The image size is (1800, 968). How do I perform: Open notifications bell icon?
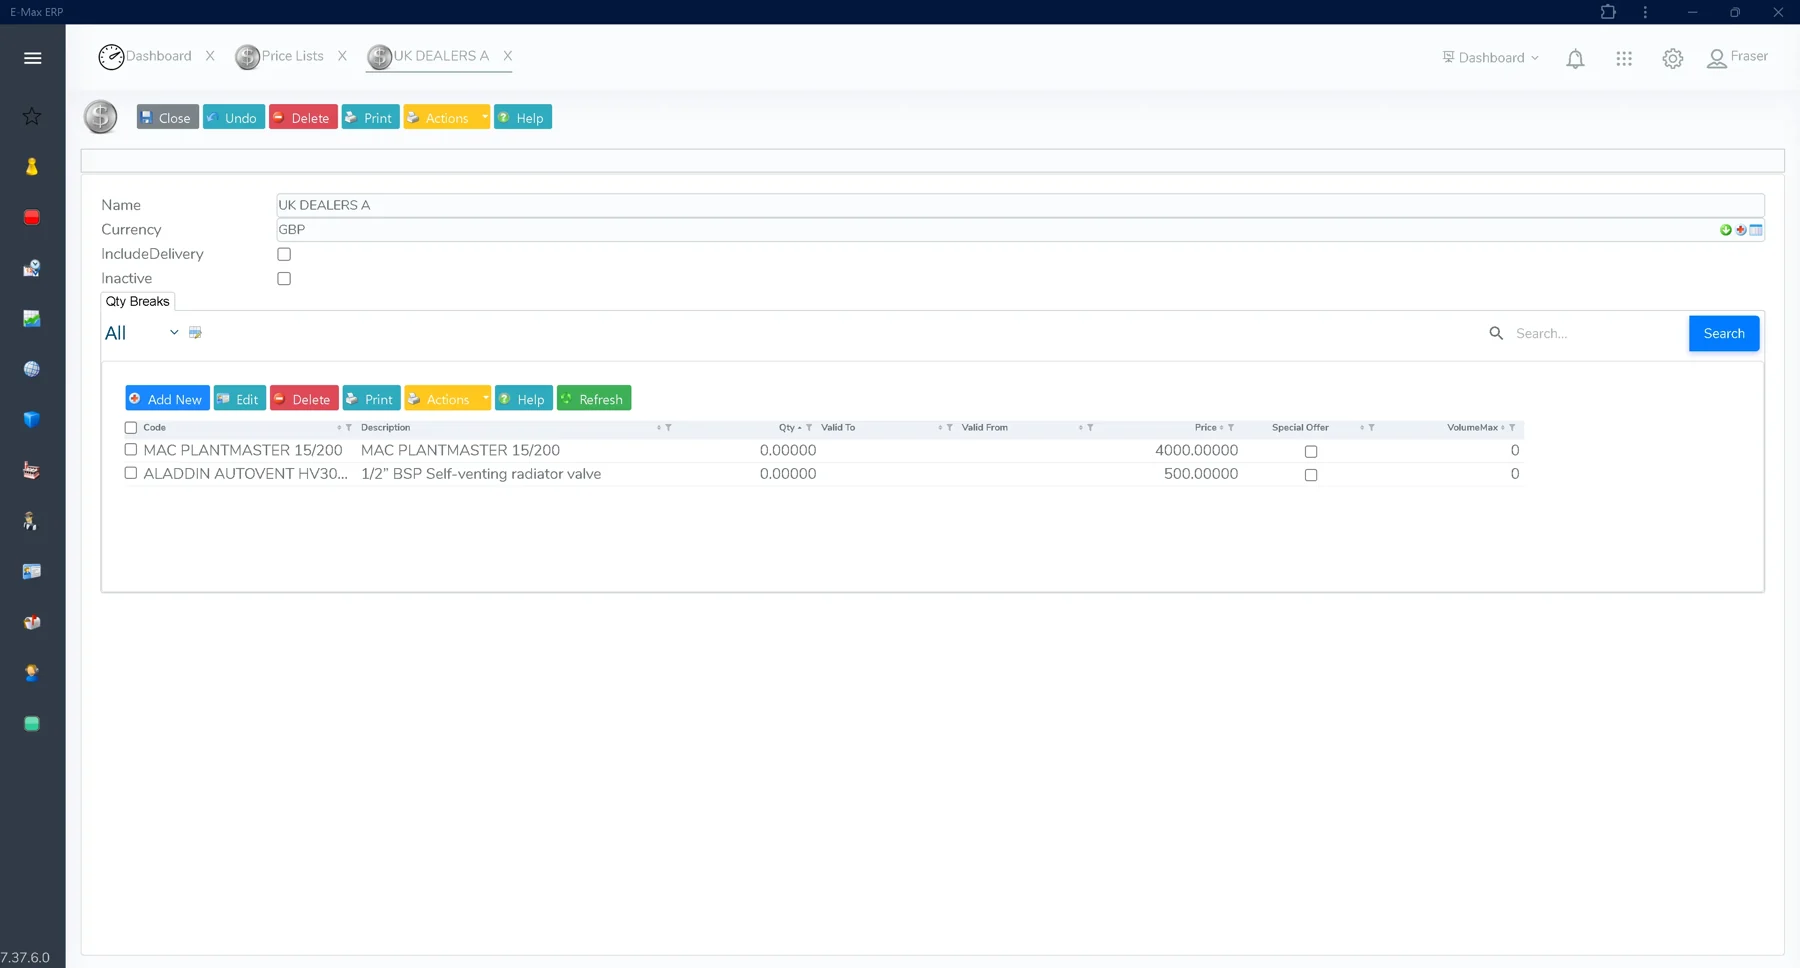(x=1575, y=59)
